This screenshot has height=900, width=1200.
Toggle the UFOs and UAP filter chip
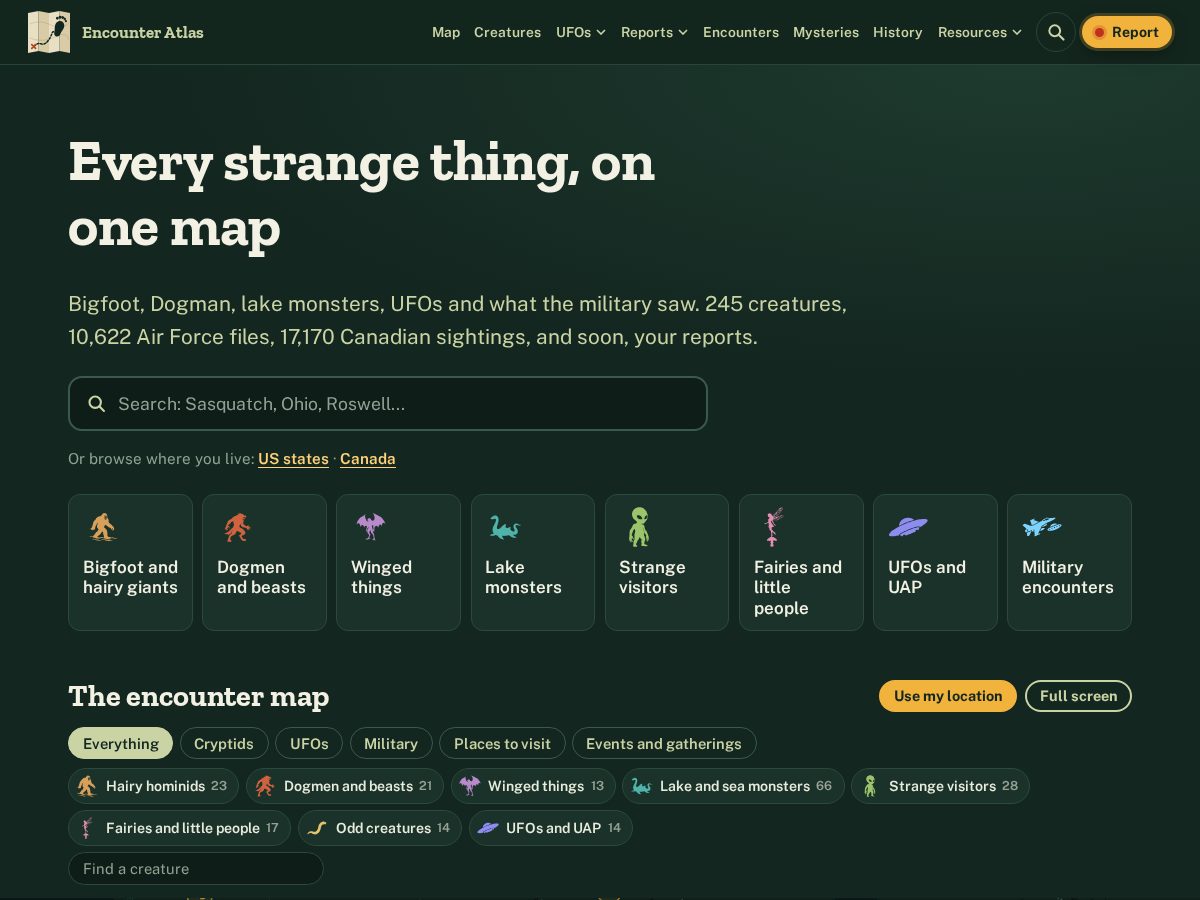[551, 828]
